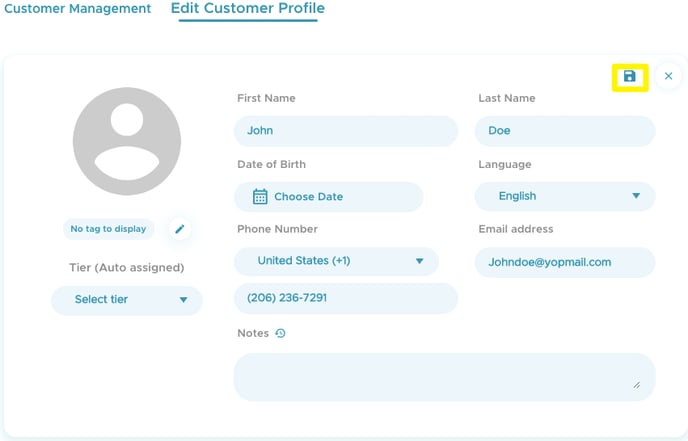Go to the Customer Management tab
The height and width of the screenshot is (441, 688).
click(78, 9)
